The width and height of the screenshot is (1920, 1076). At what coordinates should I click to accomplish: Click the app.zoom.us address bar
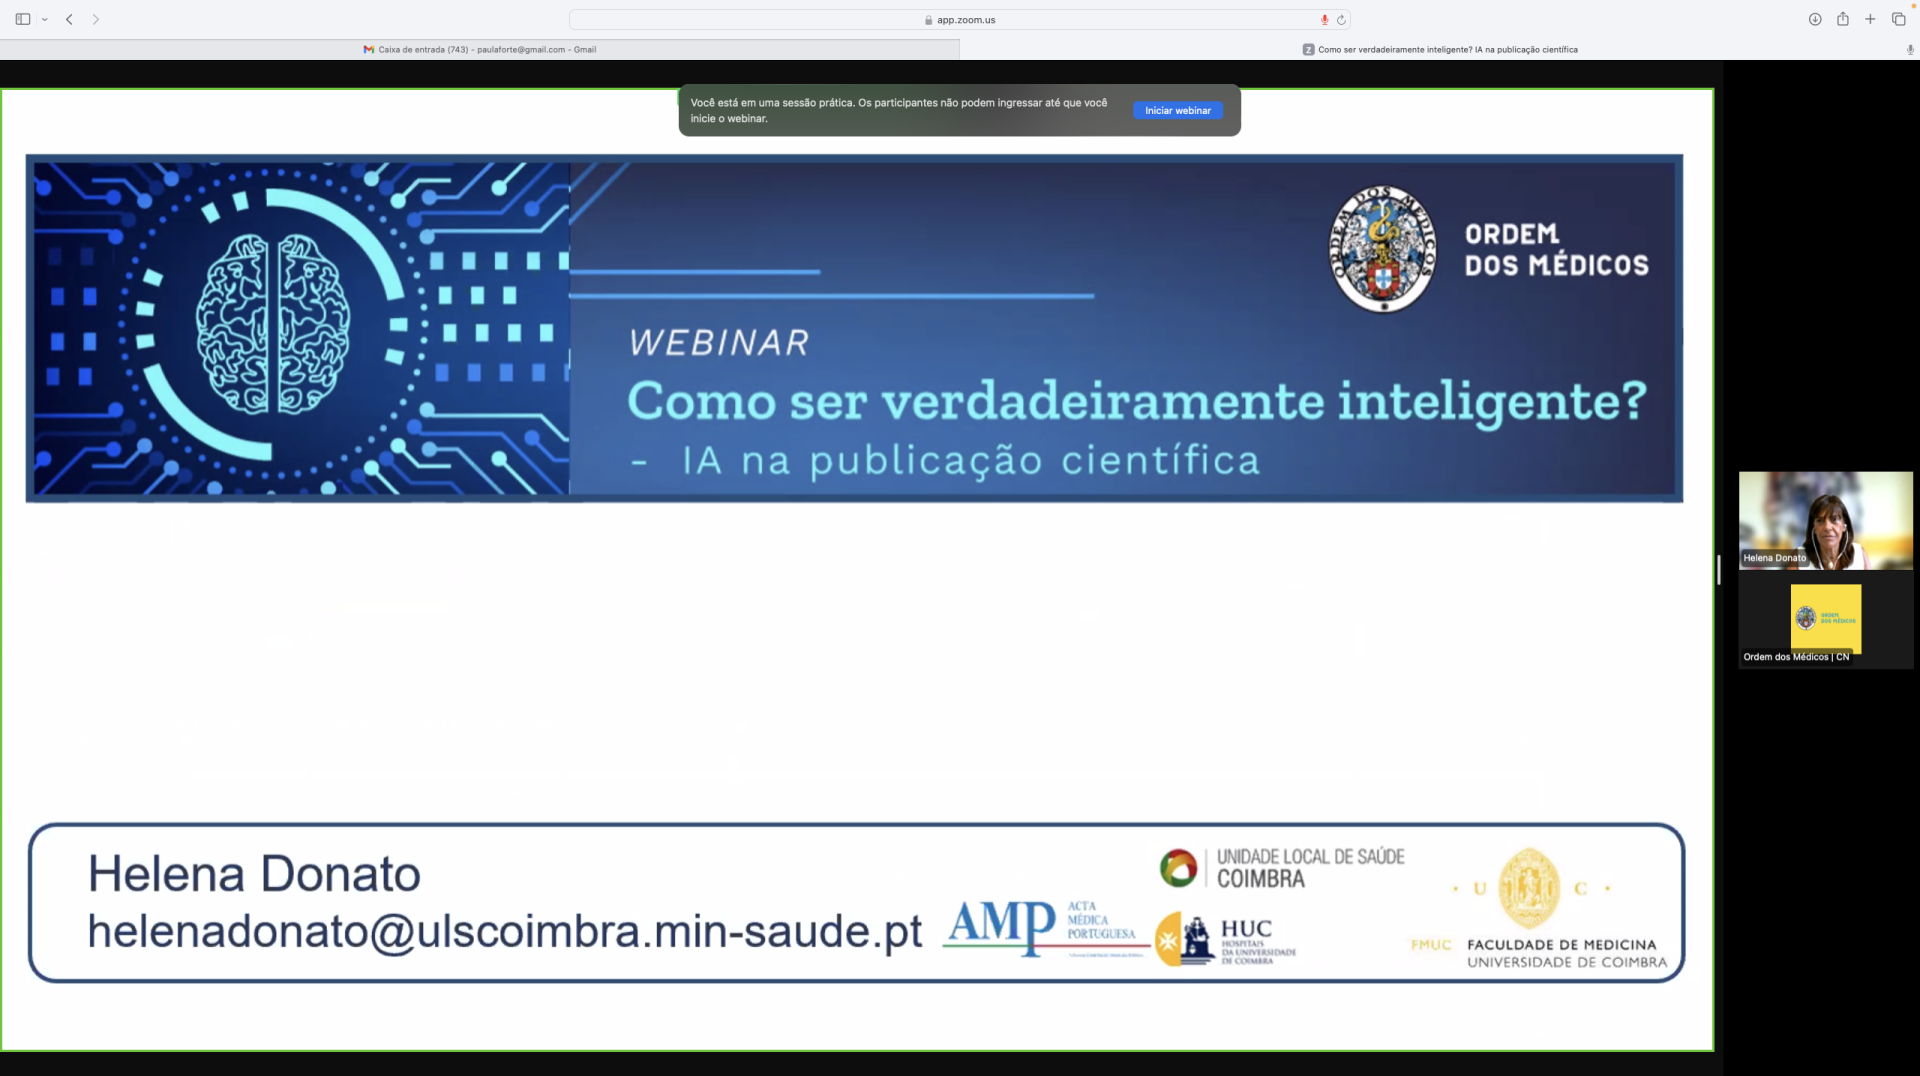pos(959,19)
